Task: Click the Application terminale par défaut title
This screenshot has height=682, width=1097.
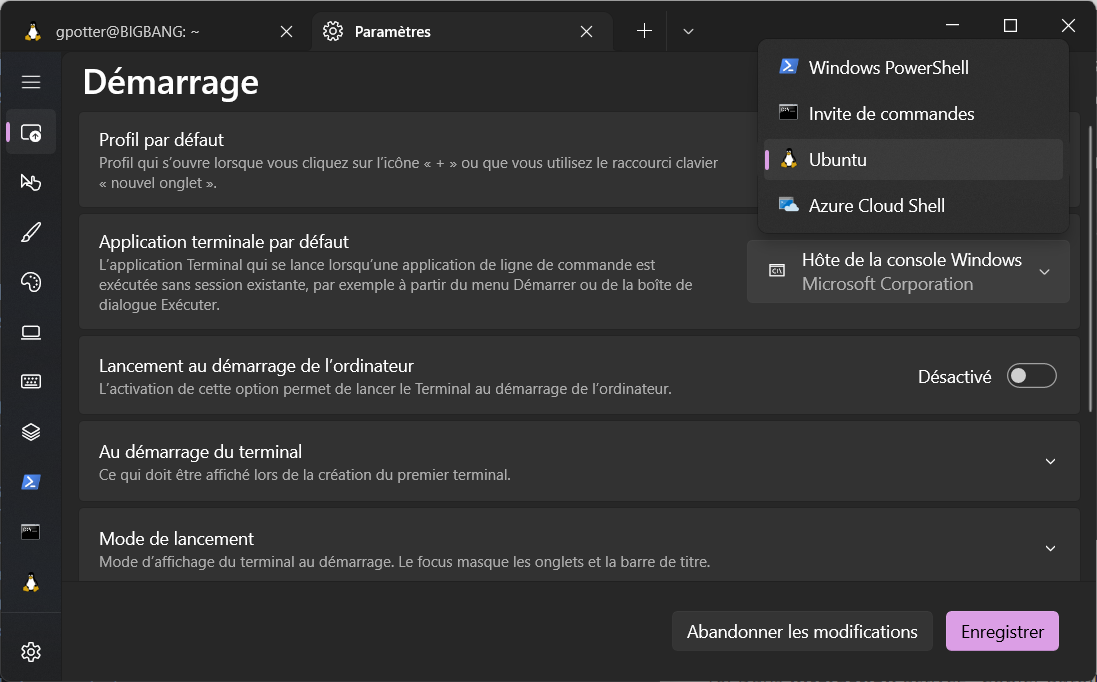Action: (x=223, y=242)
